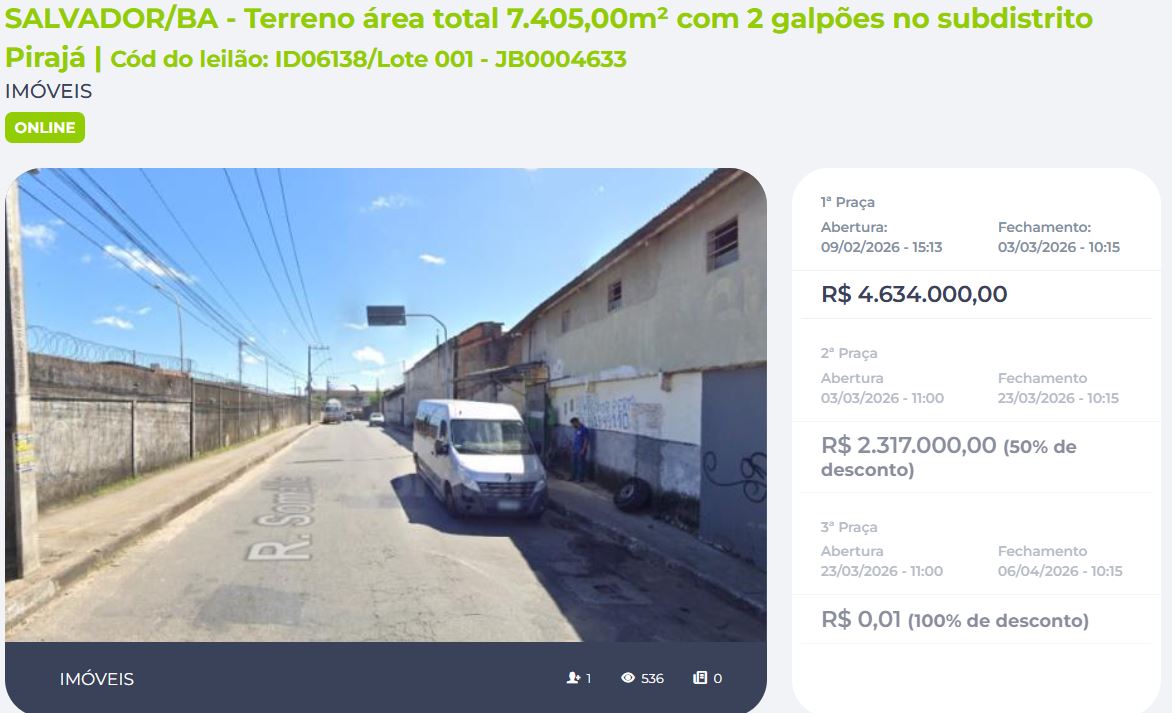Viewport: 1172px width, 713px height.
Task: Select the 2ª Praça section header
Action: pyautogui.click(x=849, y=353)
